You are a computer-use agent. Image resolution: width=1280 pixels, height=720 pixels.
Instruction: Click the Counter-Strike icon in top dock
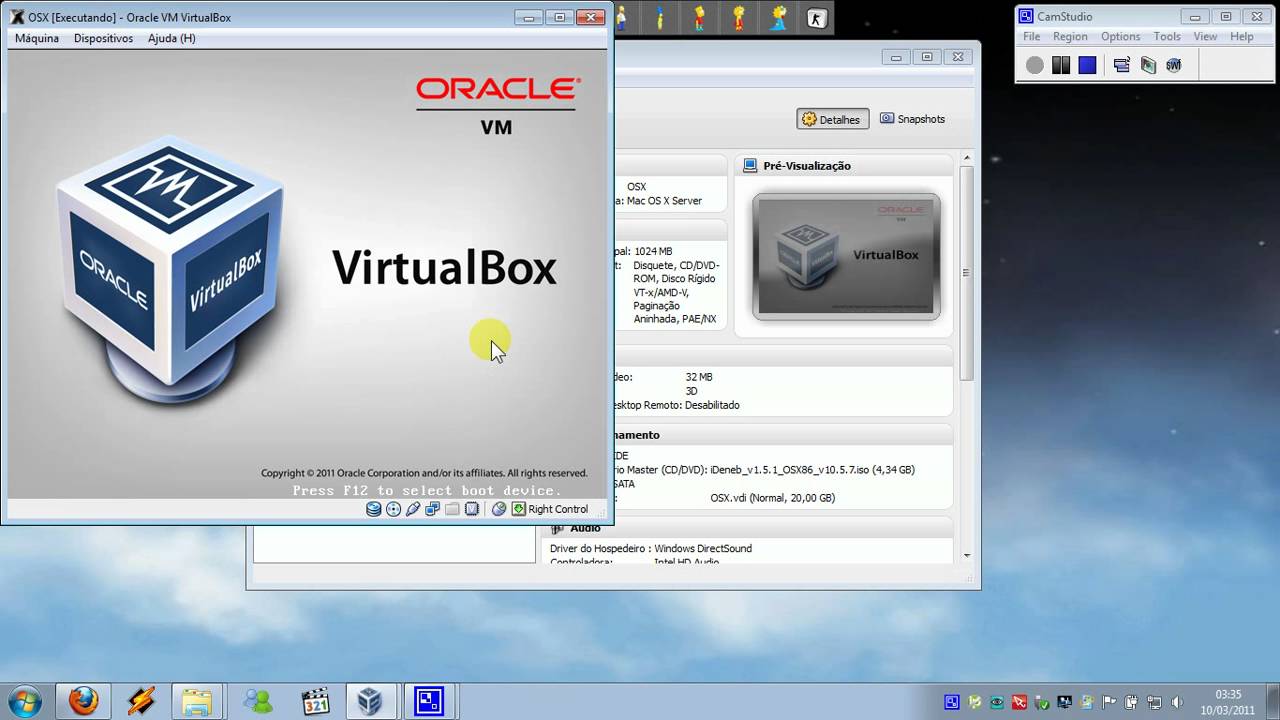[817, 17]
